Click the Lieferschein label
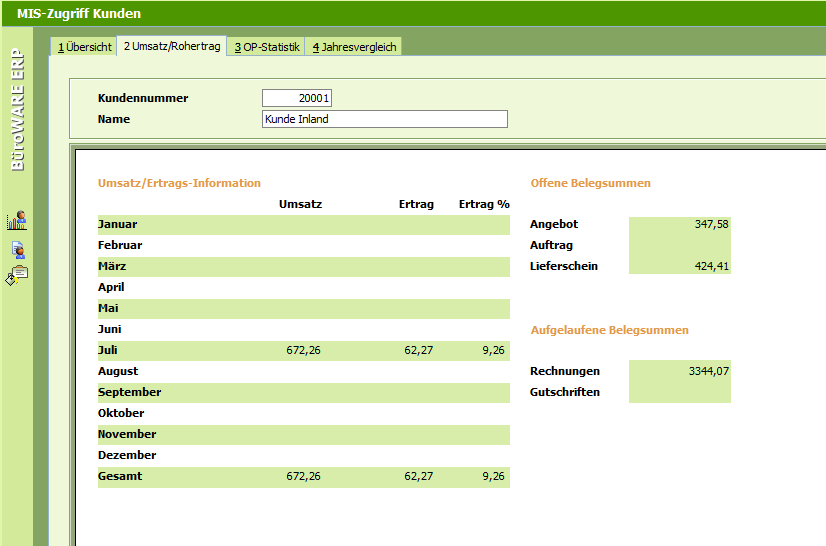The image size is (826, 546). pos(564,266)
